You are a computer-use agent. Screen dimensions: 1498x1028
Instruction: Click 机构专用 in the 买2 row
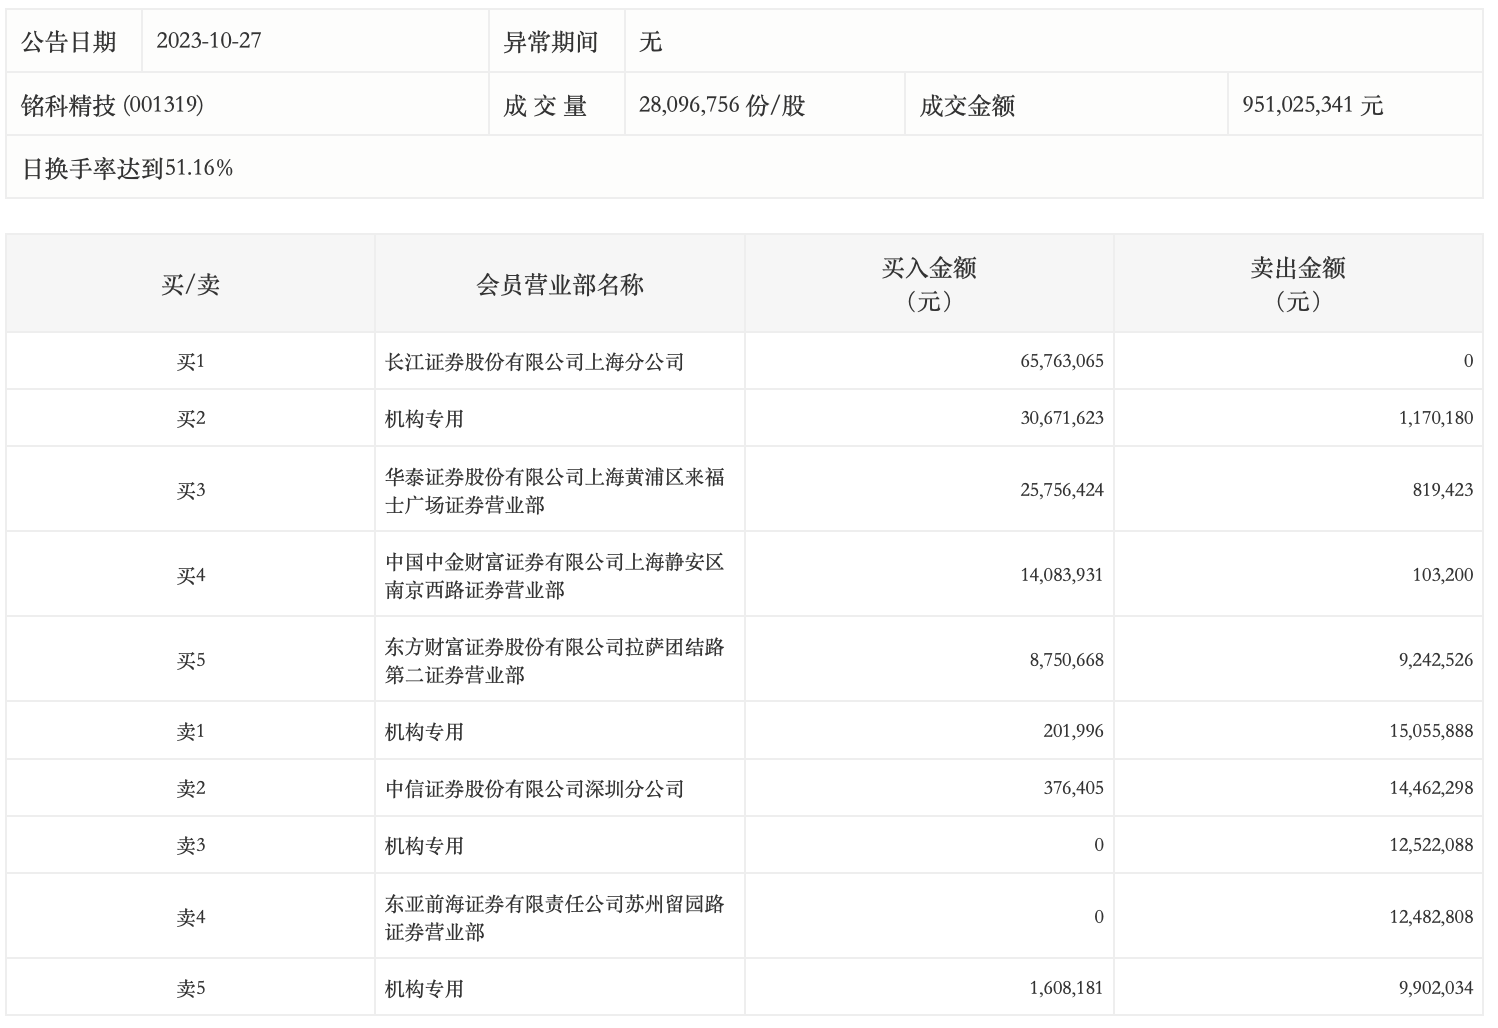424,419
